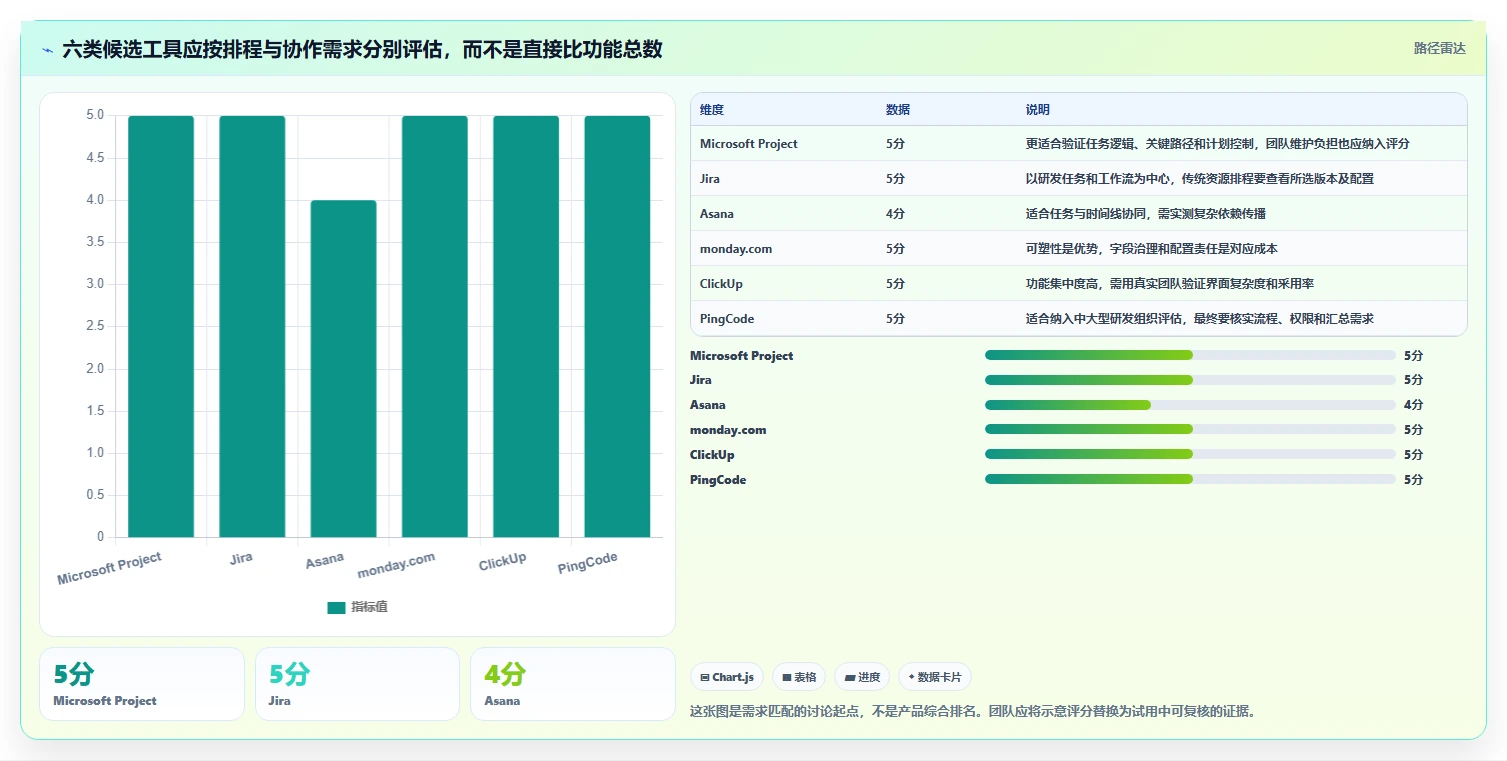Click the Jira bar in chart
This screenshot has width=1507, height=761.
point(252,326)
